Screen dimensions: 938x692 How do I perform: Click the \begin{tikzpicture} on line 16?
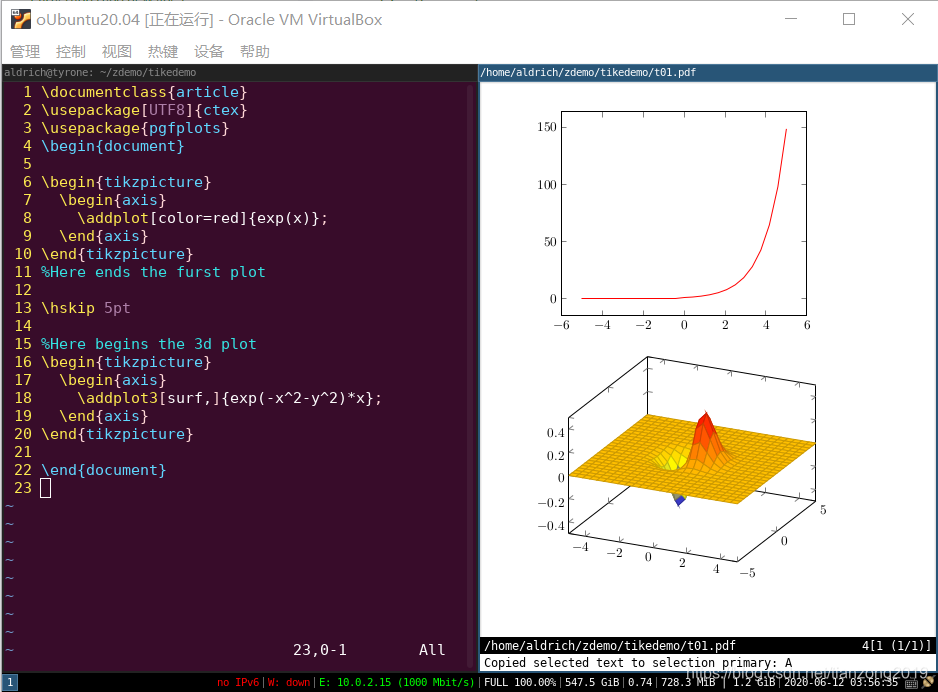126,362
